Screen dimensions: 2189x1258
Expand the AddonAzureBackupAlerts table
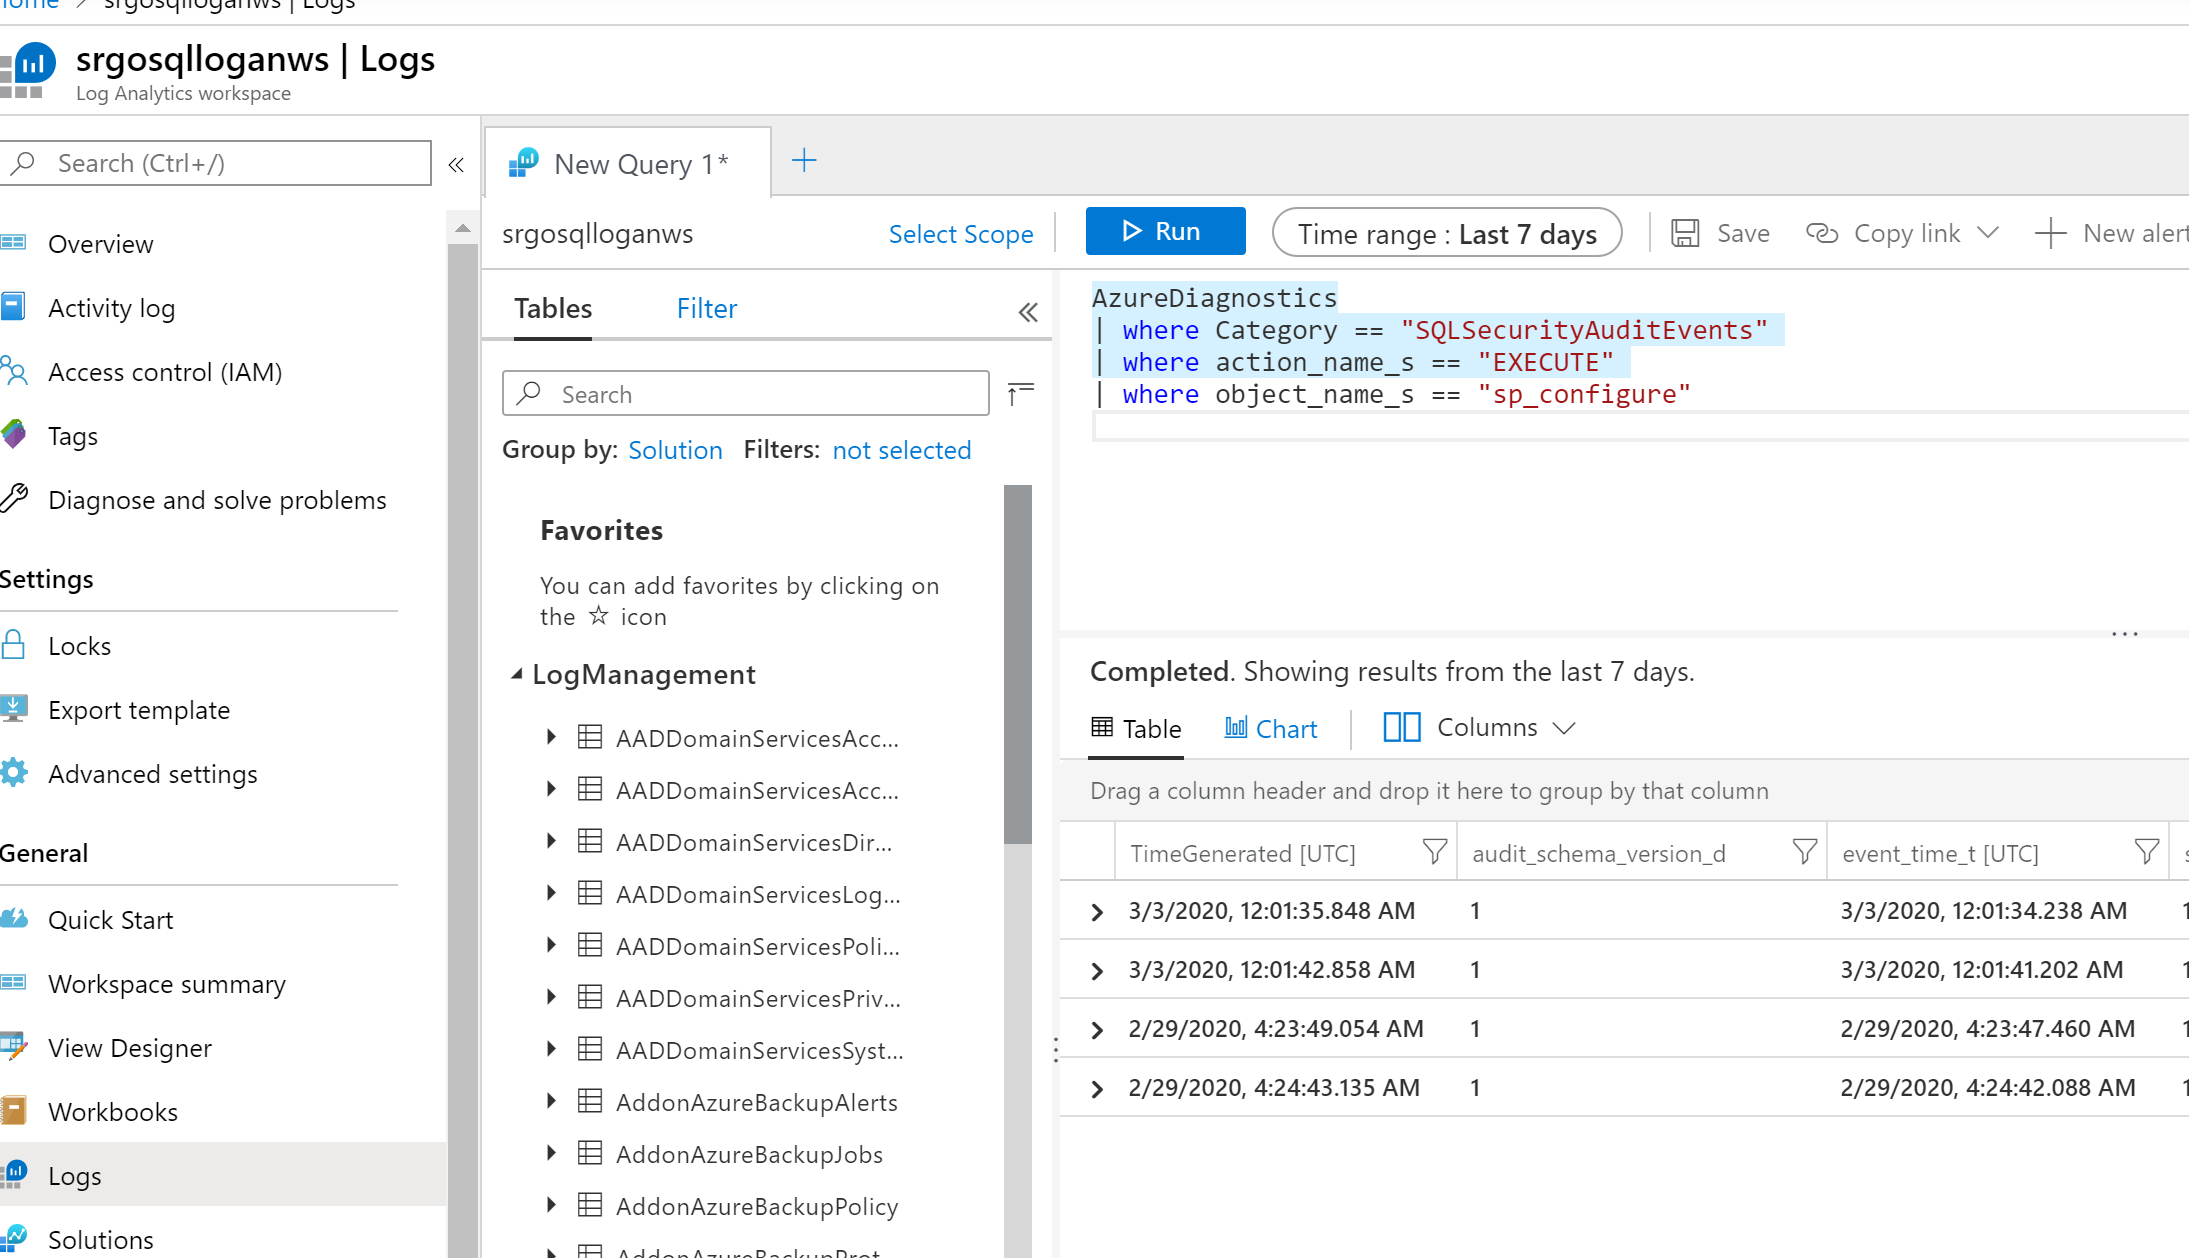[x=551, y=1101]
